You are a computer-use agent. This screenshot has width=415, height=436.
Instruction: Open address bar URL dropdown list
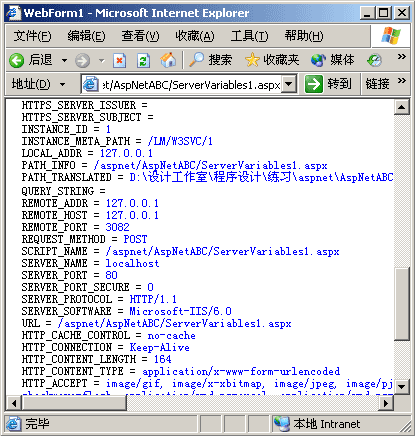(x=289, y=84)
